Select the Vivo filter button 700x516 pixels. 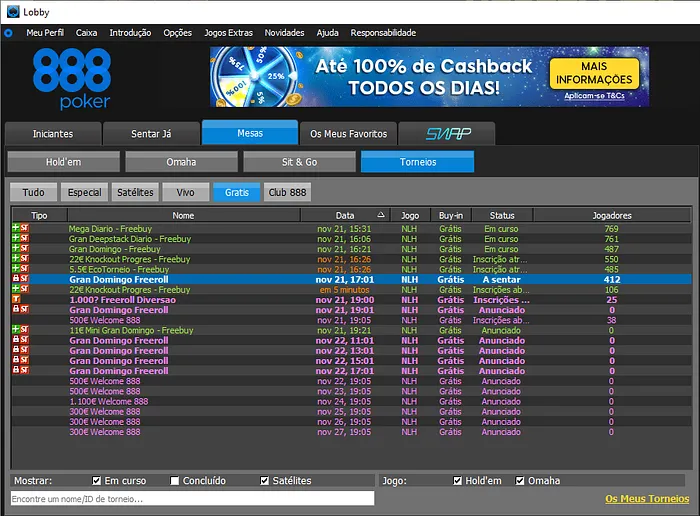click(185, 192)
